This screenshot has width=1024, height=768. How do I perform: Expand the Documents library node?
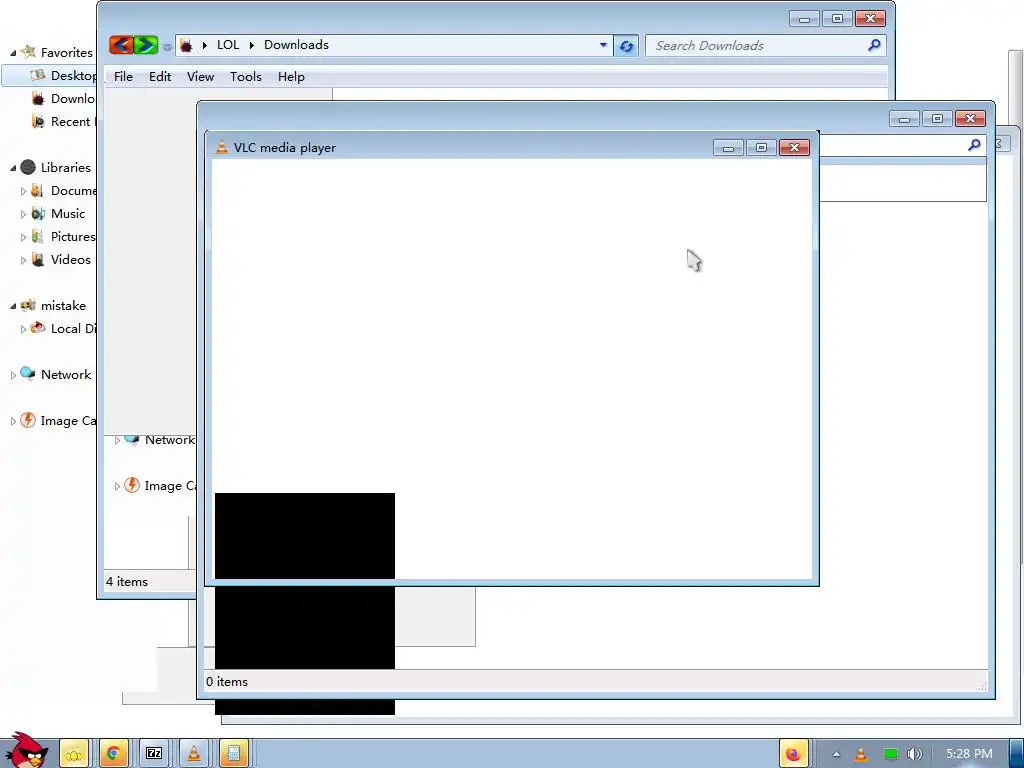(24, 191)
